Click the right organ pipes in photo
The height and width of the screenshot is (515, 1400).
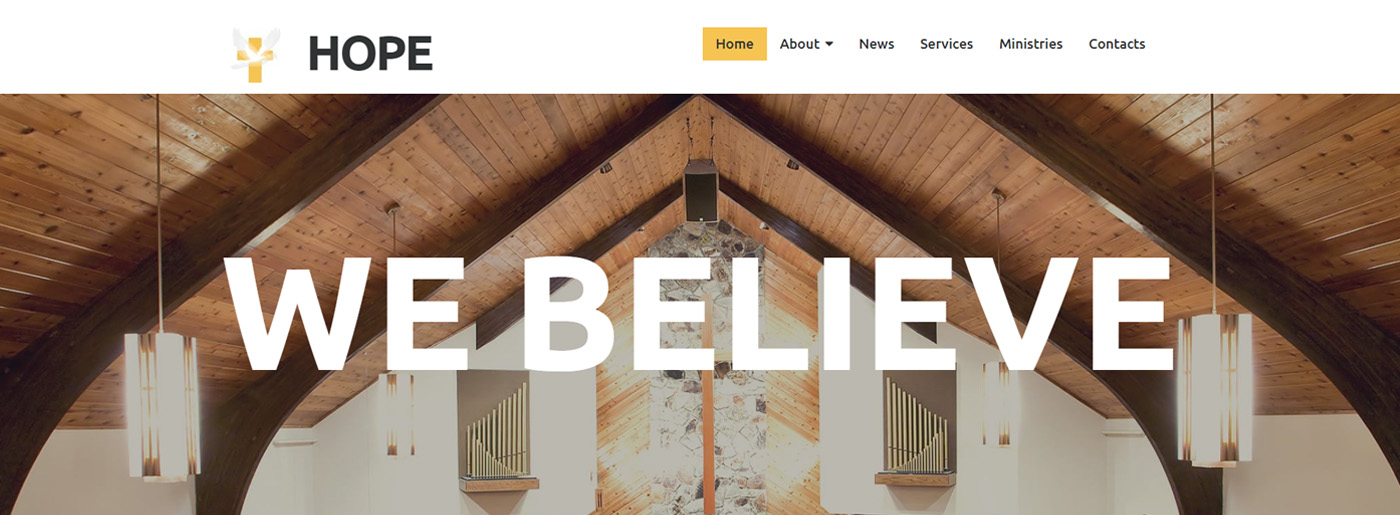(915, 426)
